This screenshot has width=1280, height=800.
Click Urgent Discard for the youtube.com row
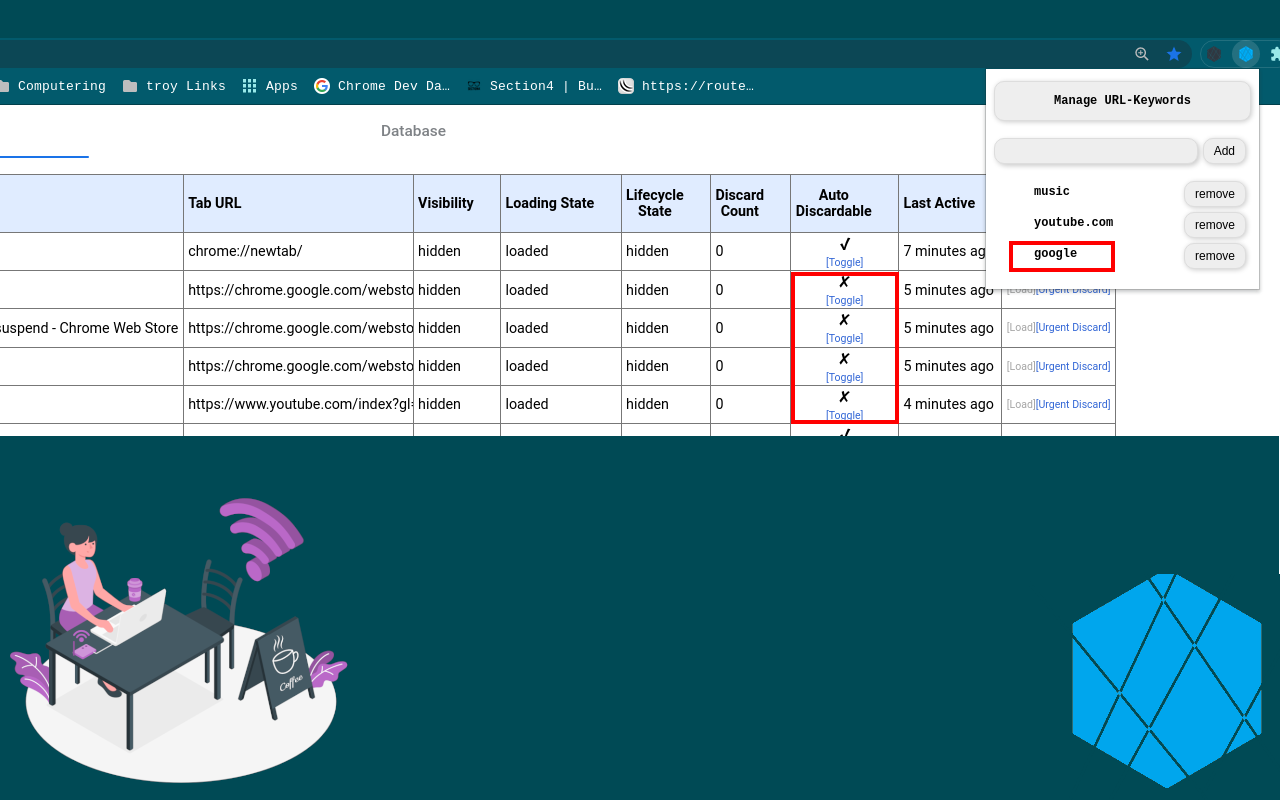1073,404
